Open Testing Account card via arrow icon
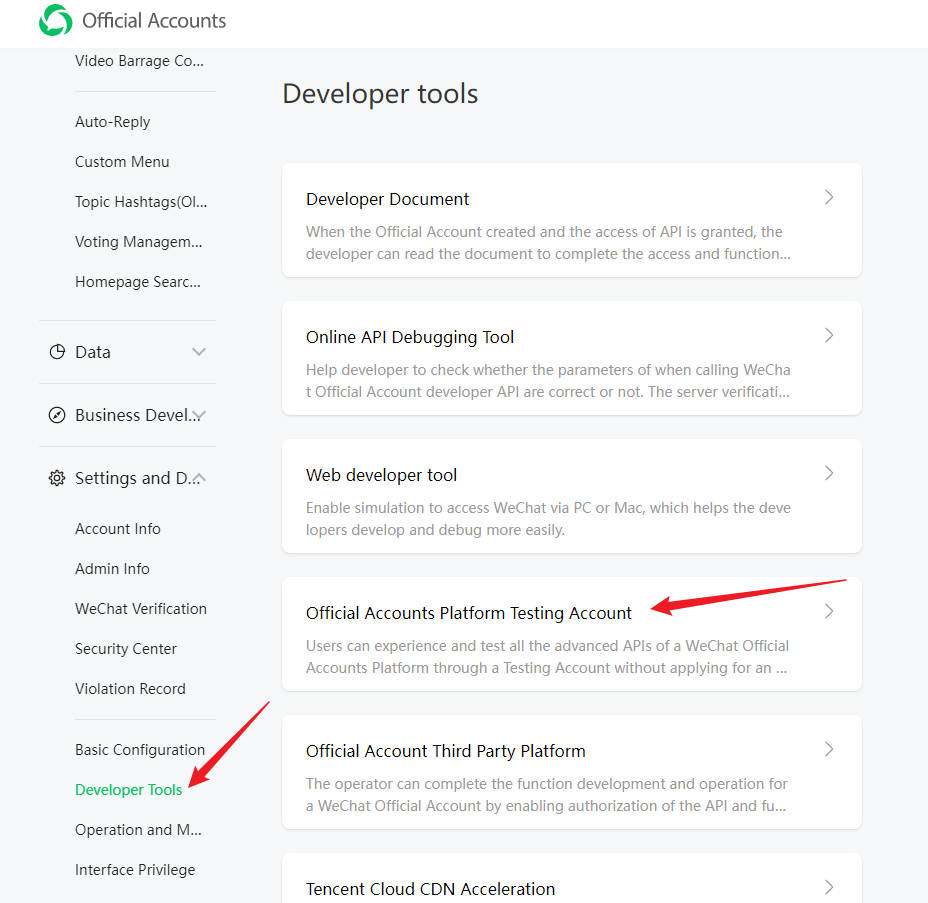This screenshot has height=903, width=928. 829,611
